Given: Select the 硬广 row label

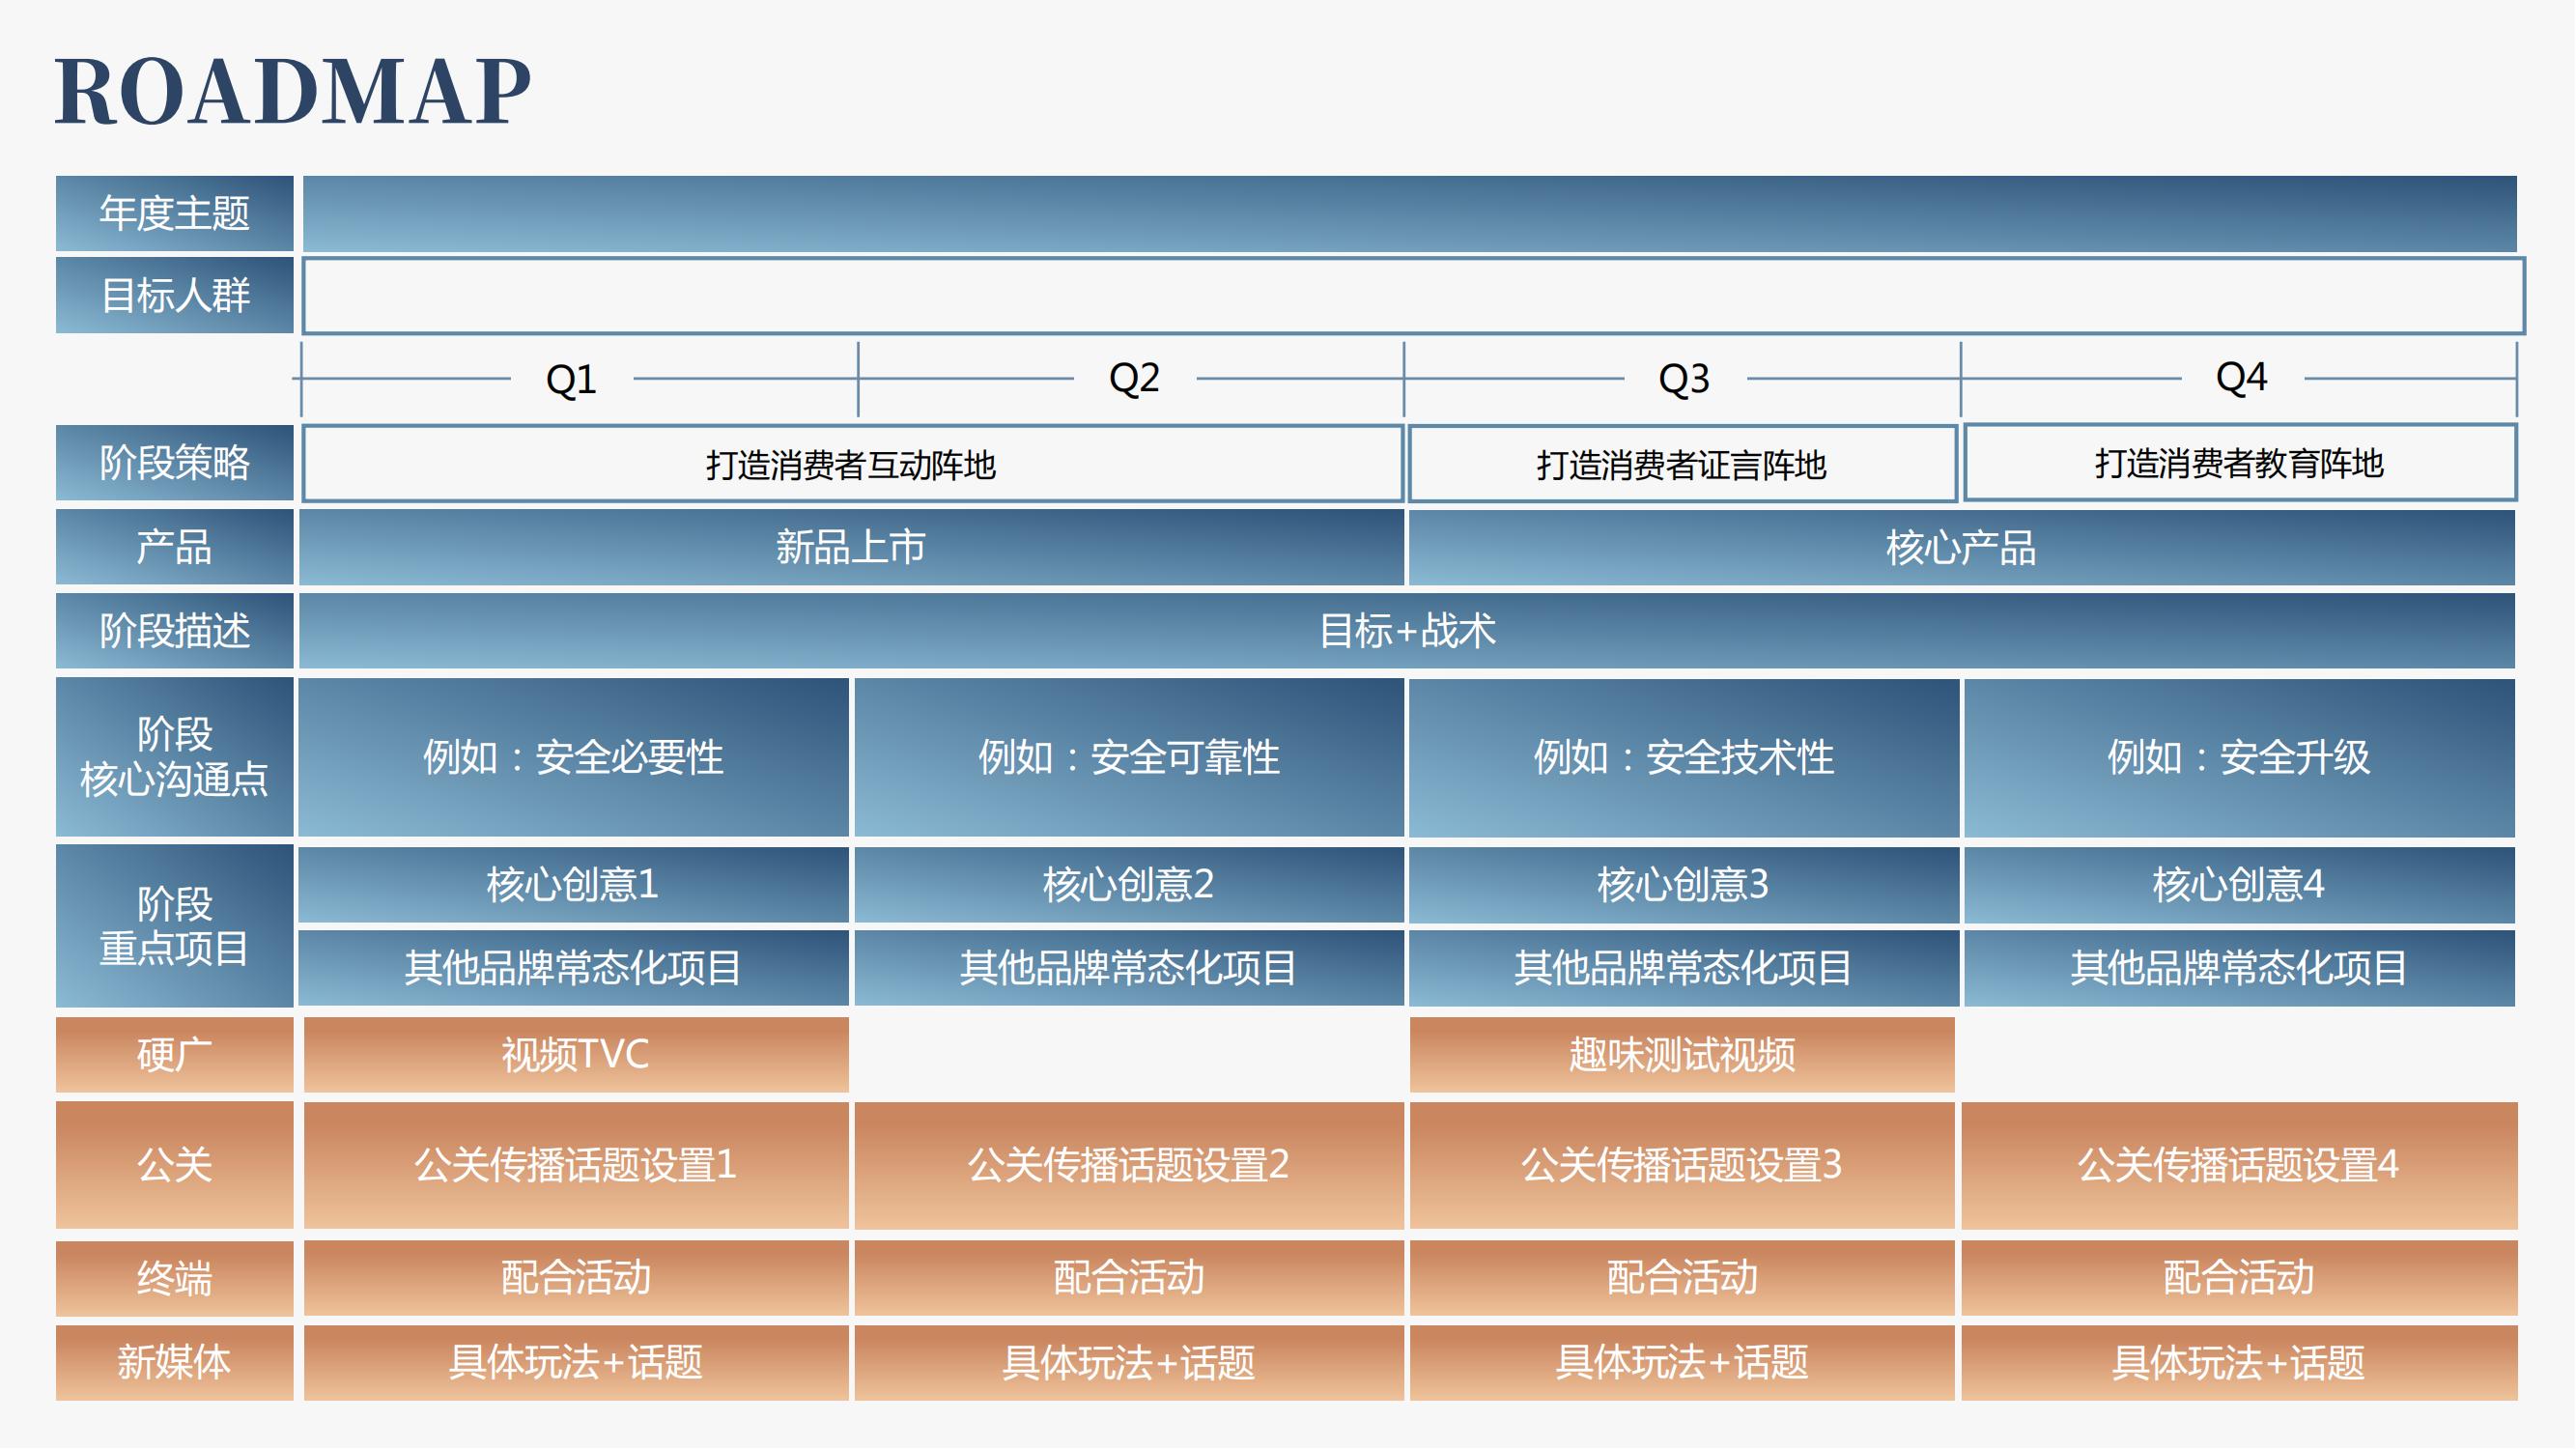Looking at the screenshot, I should [174, 1055].
